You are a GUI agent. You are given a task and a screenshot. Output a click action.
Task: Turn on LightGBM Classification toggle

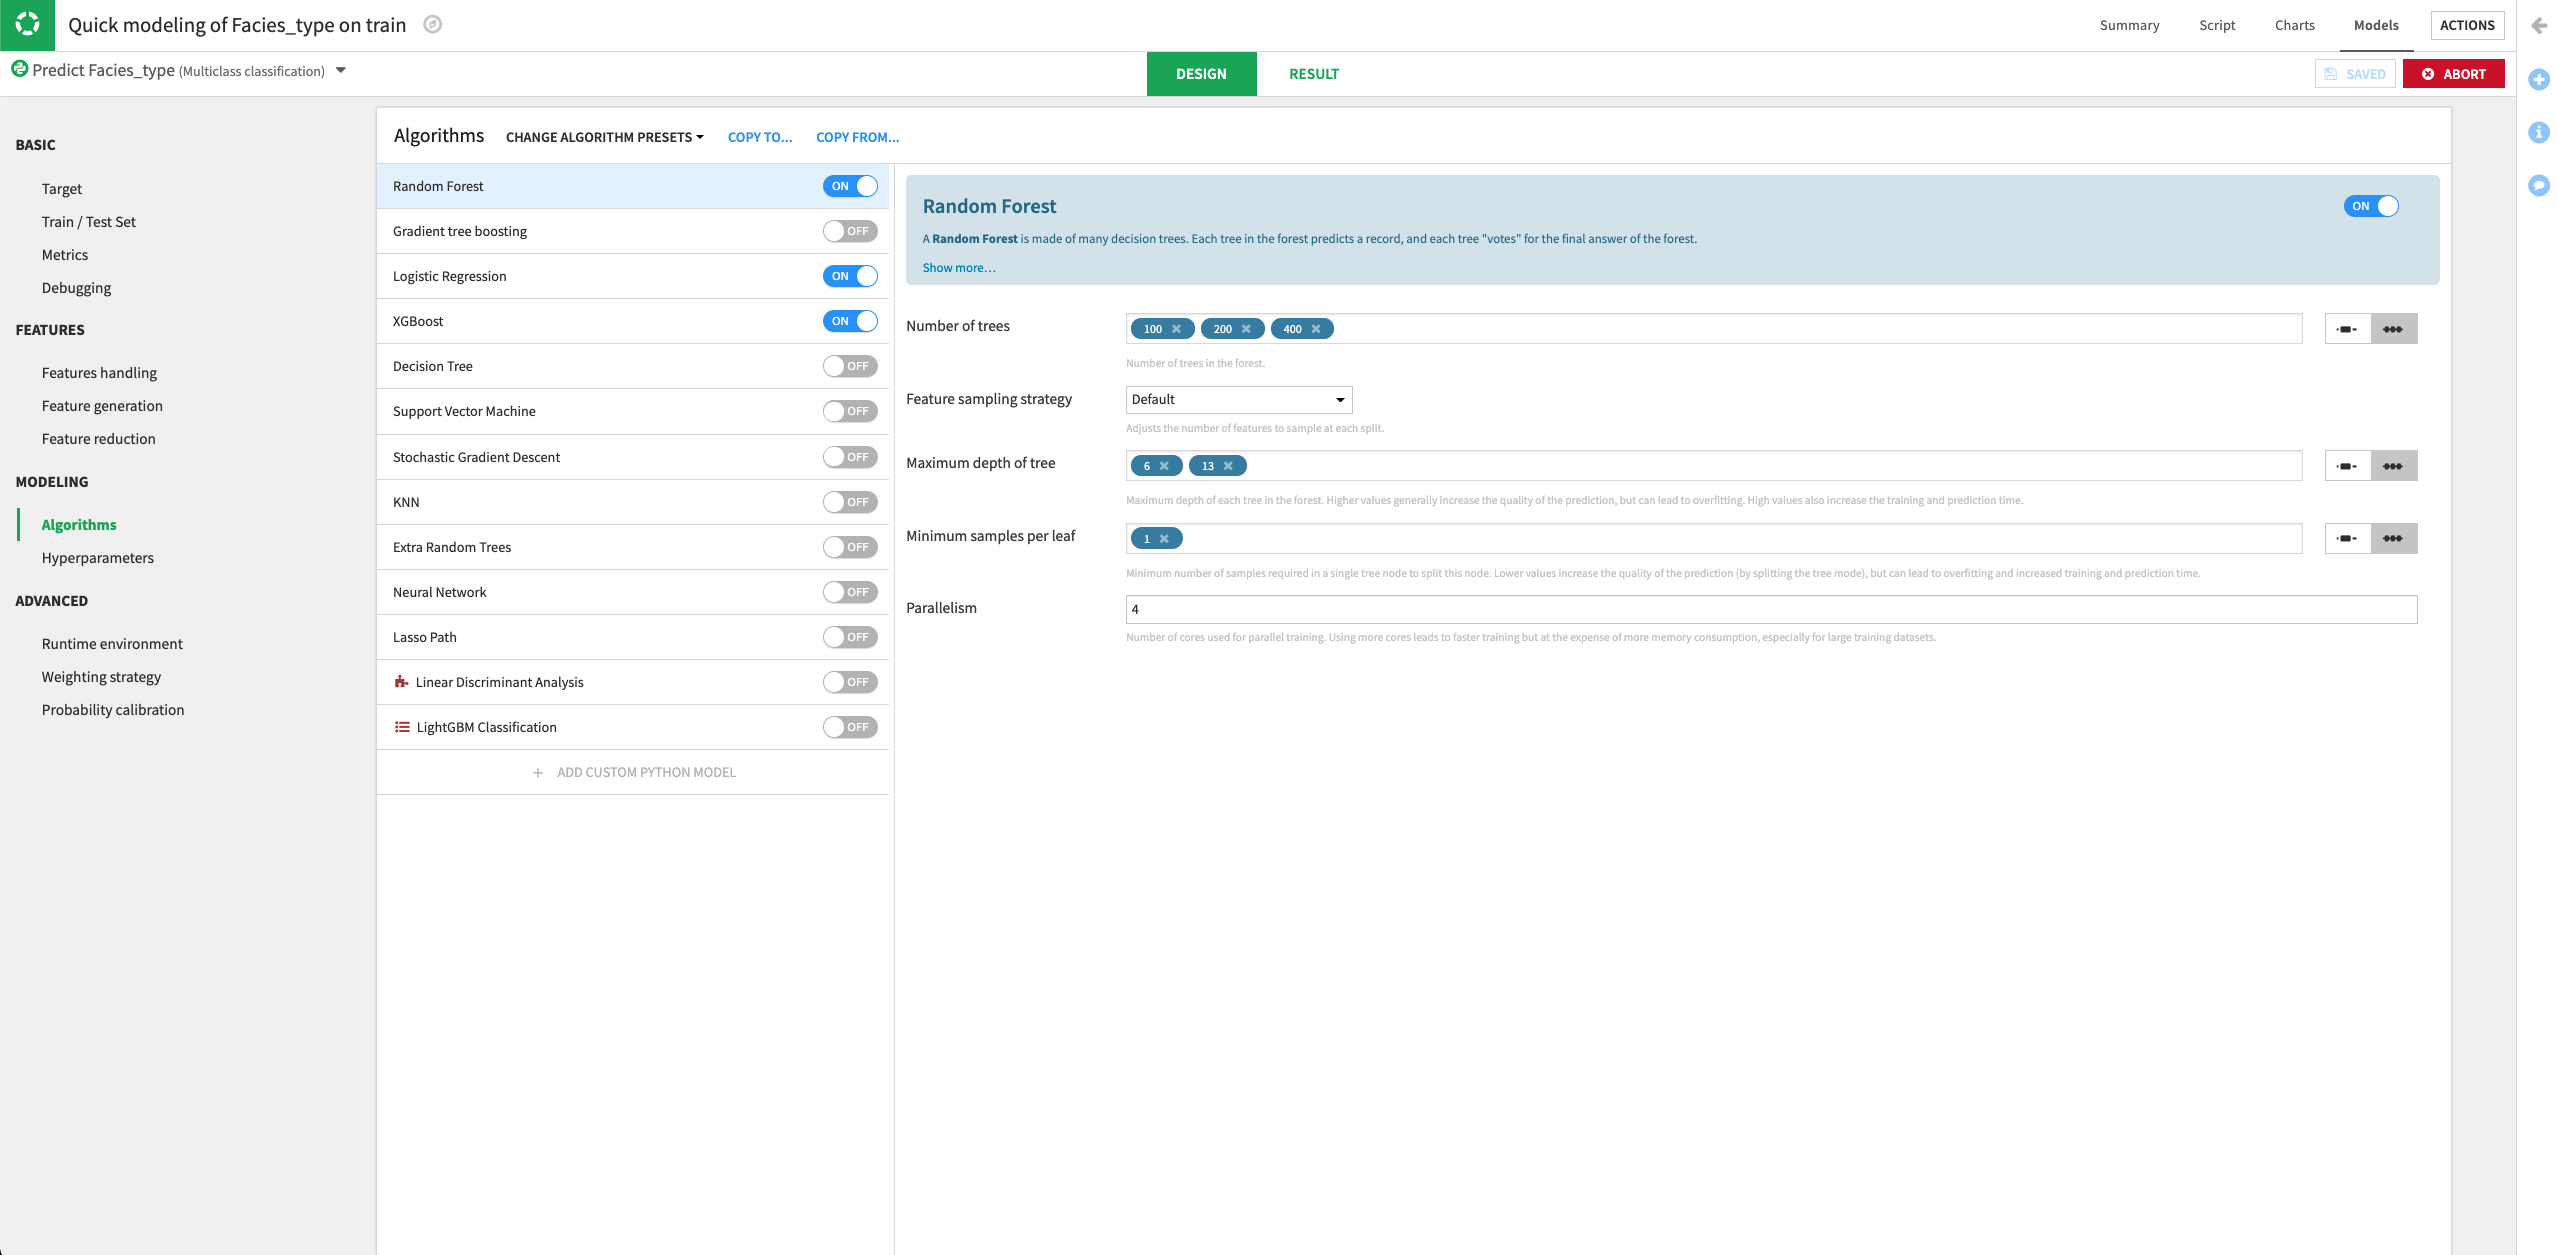click(849, 727)
